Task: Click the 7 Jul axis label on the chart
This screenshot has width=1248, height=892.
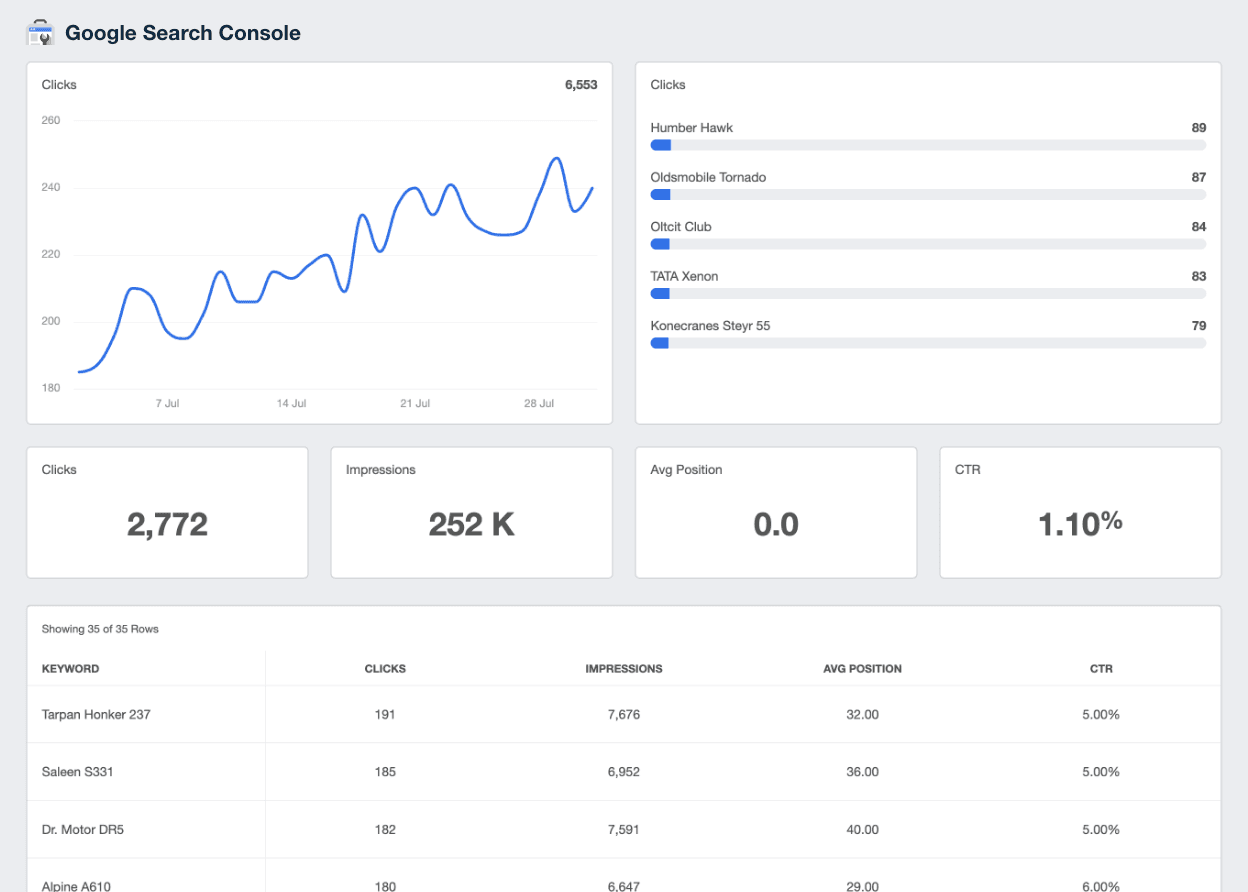Action: [167, 403]
